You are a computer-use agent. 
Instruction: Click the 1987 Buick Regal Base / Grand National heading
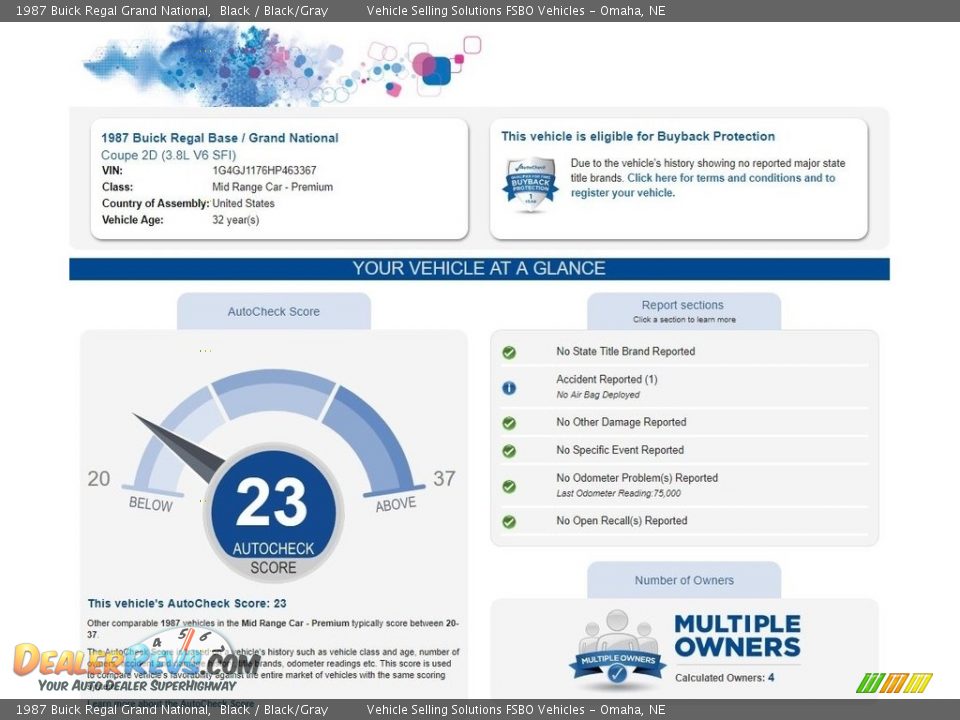click(220, 138)
